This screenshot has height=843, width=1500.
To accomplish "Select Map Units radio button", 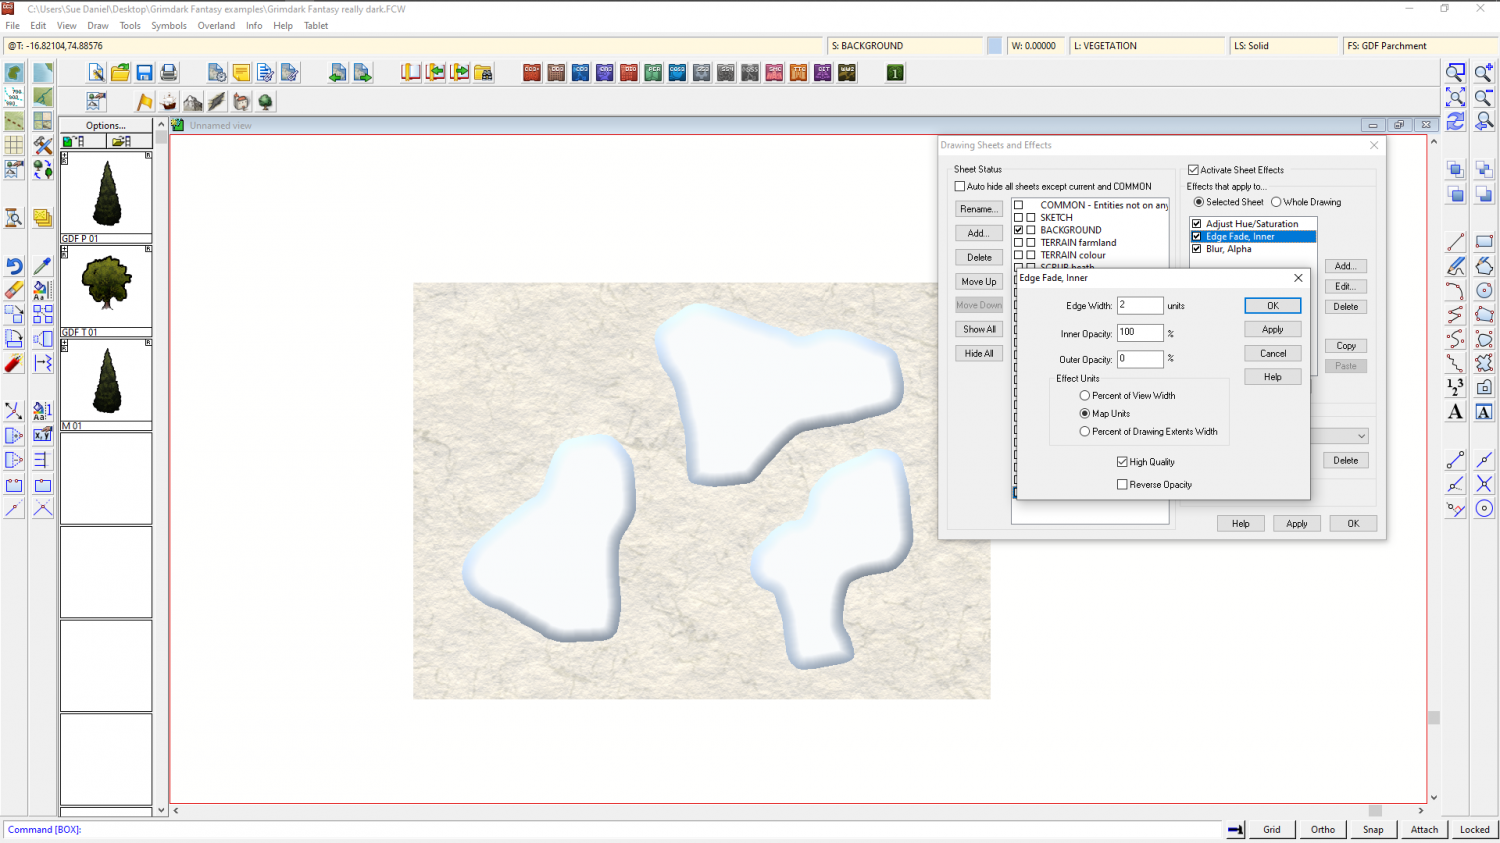I will click(x=1085, y=414).
